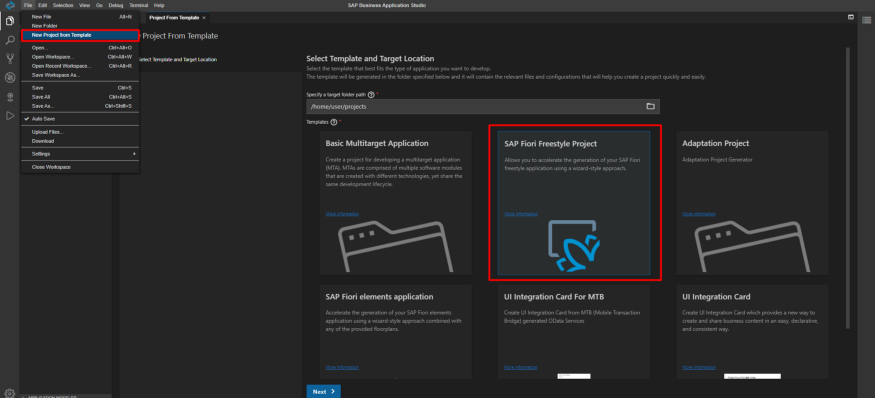This screenshot has width=875, height=398.
Task: Click the SAP Business Application Studio logo
Action: coord(9,5)
